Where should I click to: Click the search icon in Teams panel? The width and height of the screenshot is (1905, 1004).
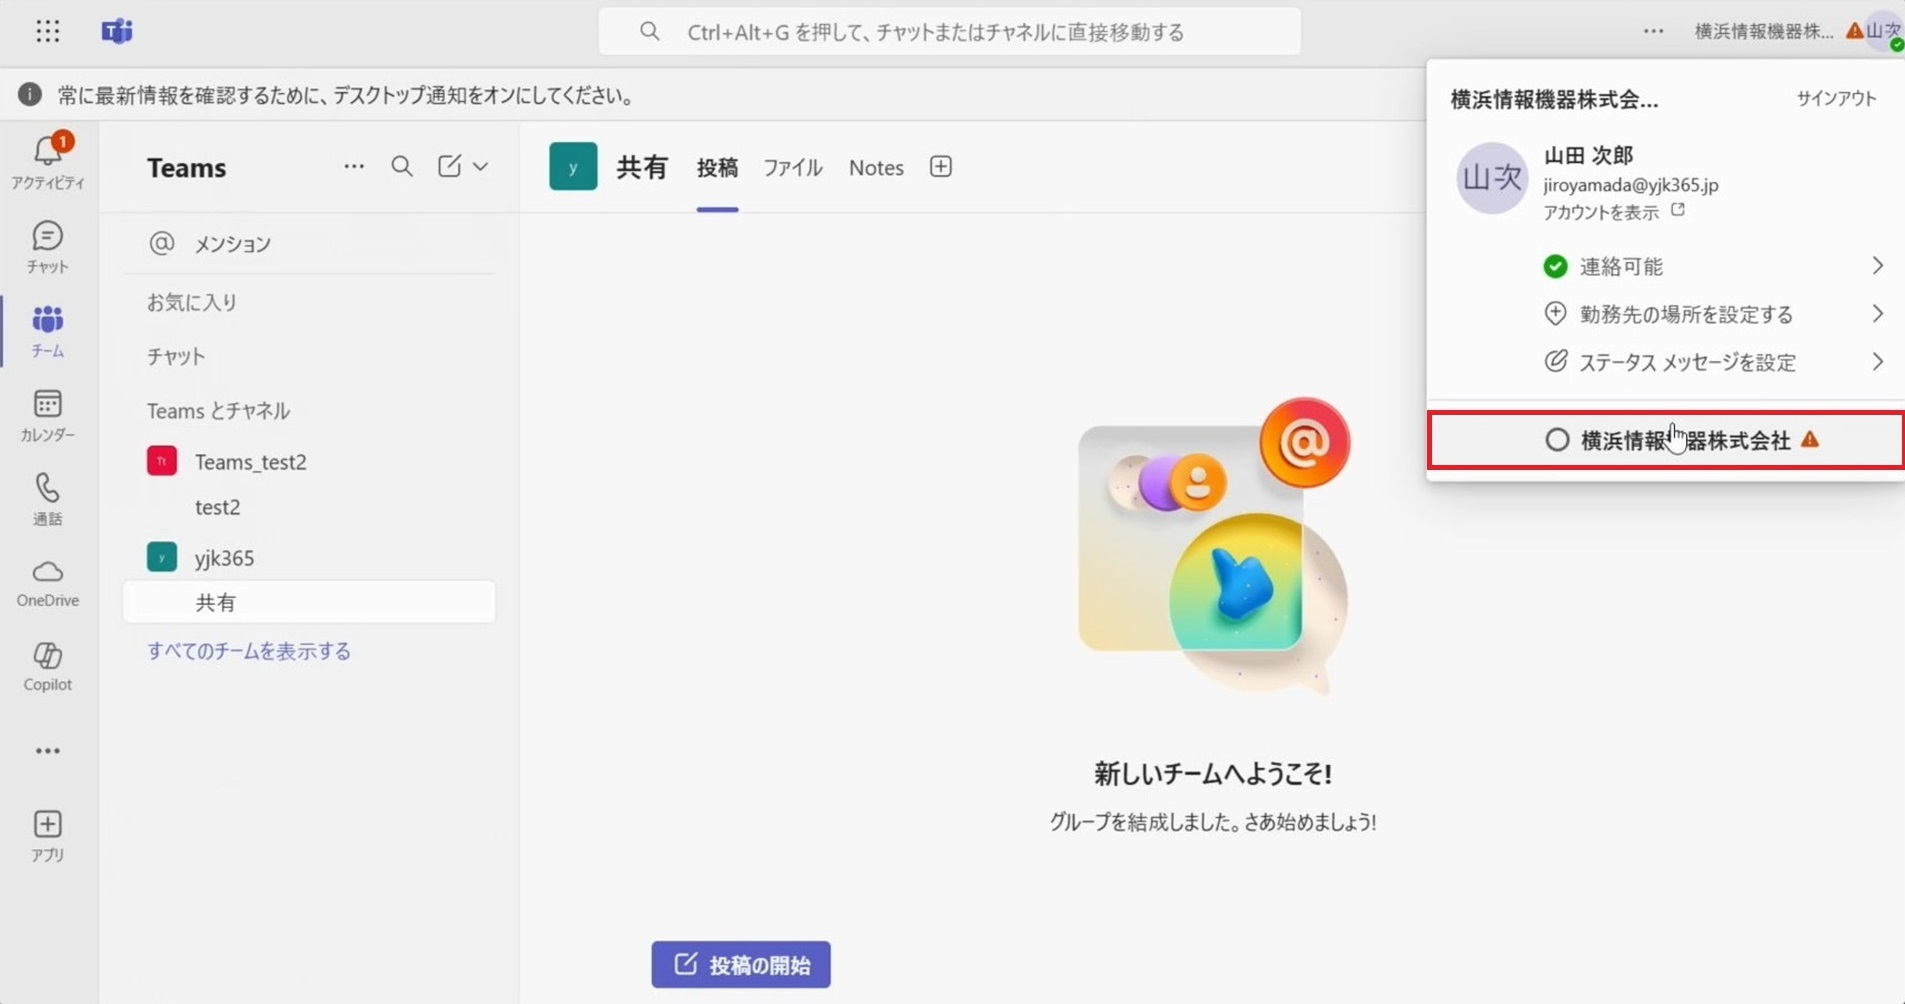coord(402,166)
